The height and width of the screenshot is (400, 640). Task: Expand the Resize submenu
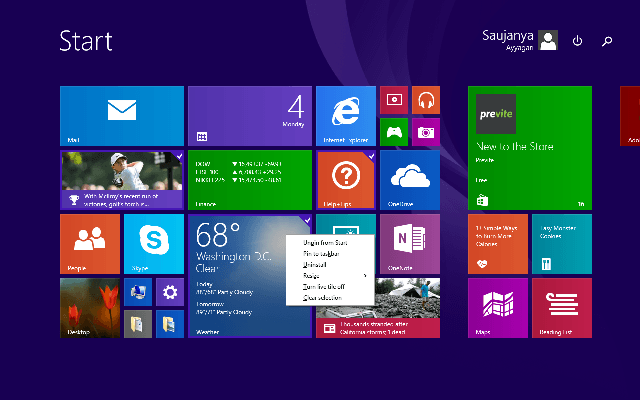330,276
